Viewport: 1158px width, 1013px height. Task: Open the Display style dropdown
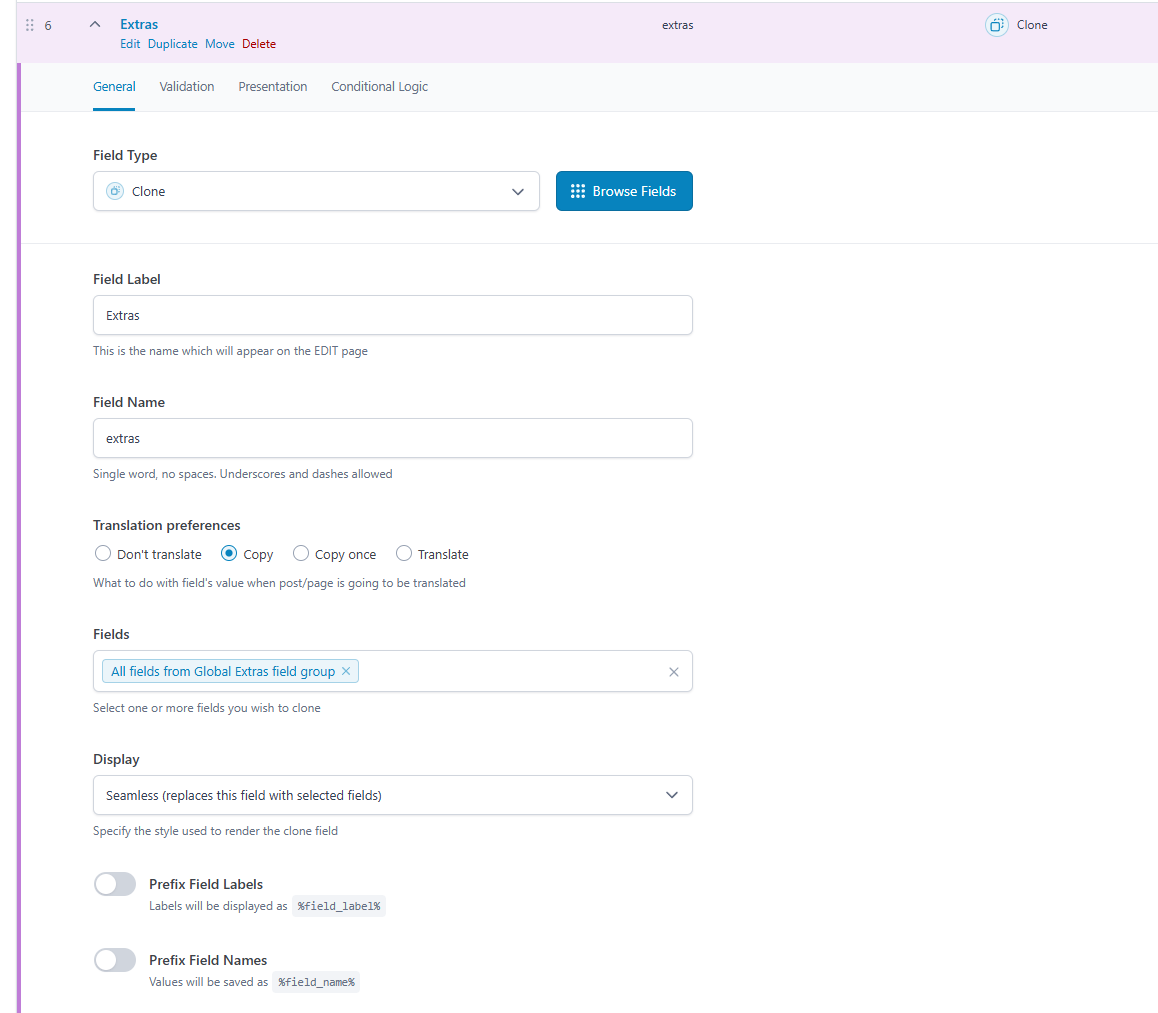click(393, 795)
